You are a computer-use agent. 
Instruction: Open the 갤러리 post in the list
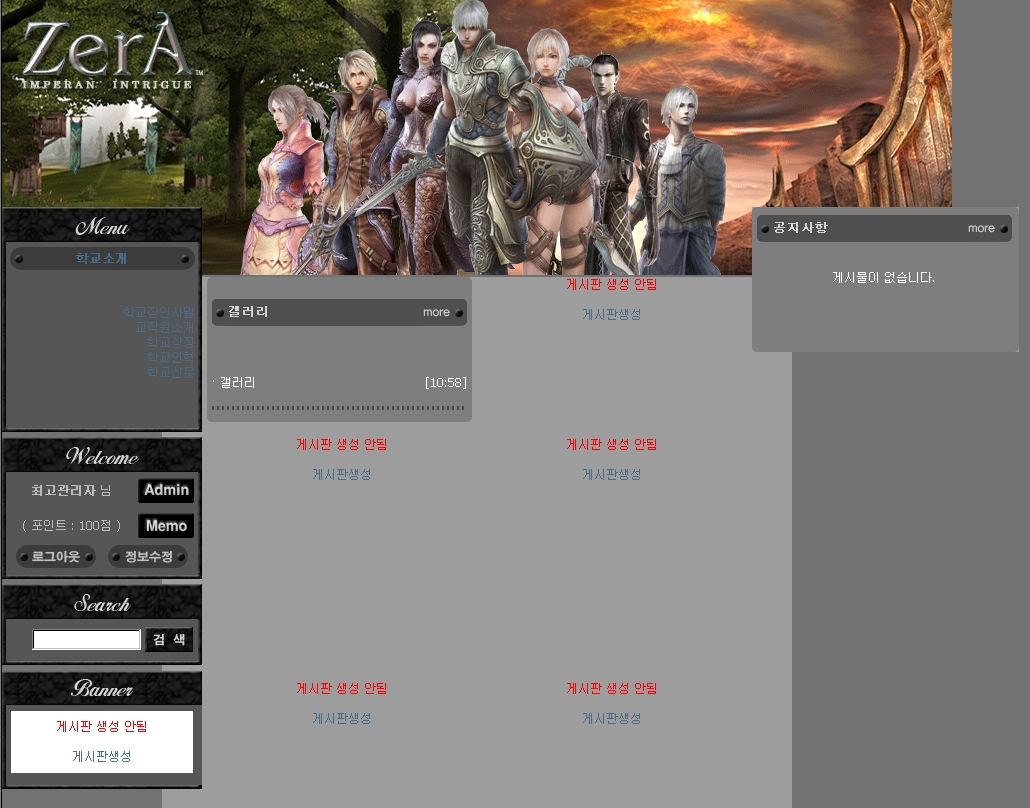(237, 382)
